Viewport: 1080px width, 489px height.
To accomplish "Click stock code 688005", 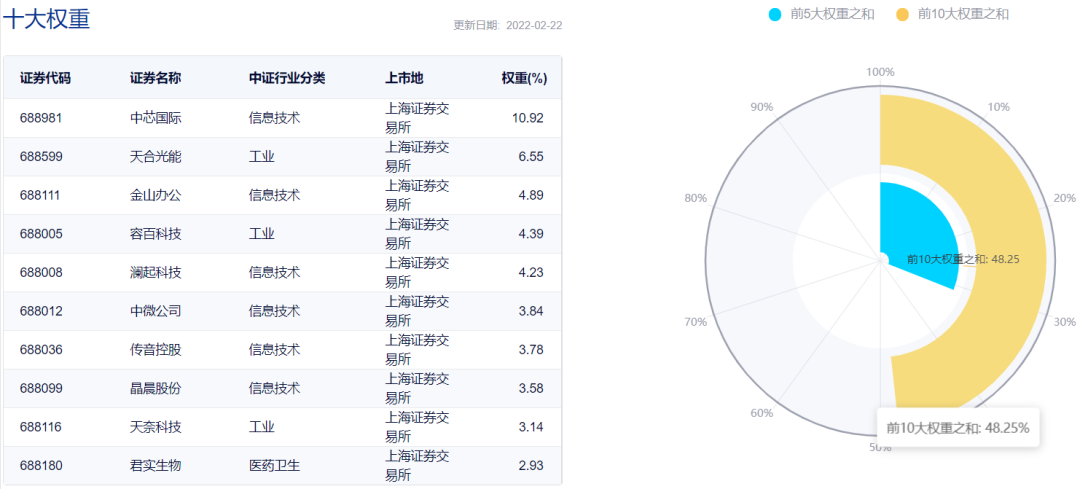I will click(41, 233).
